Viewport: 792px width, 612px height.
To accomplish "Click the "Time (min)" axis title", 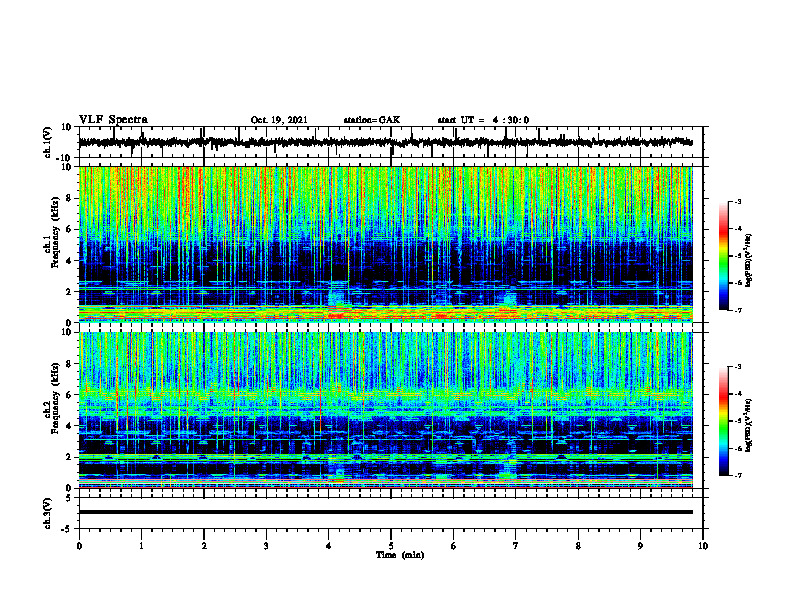I will tap(400, 555).
